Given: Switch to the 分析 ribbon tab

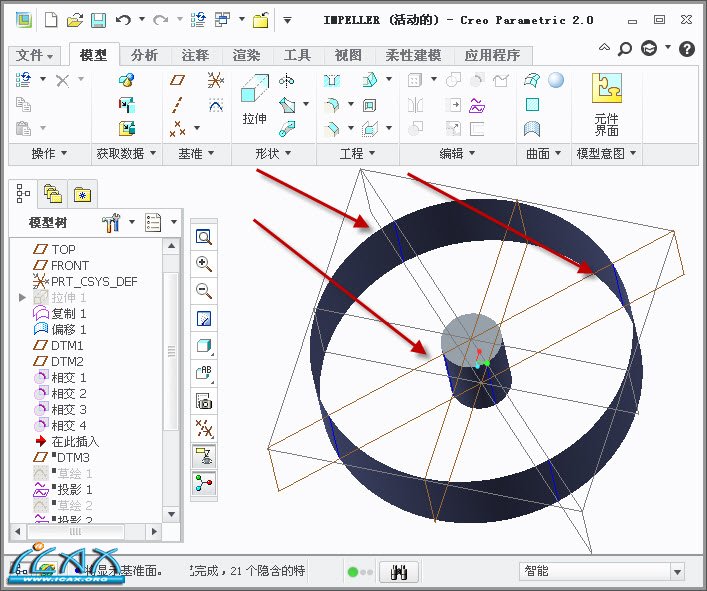Looking at the screenshot, I should [144, 55].
